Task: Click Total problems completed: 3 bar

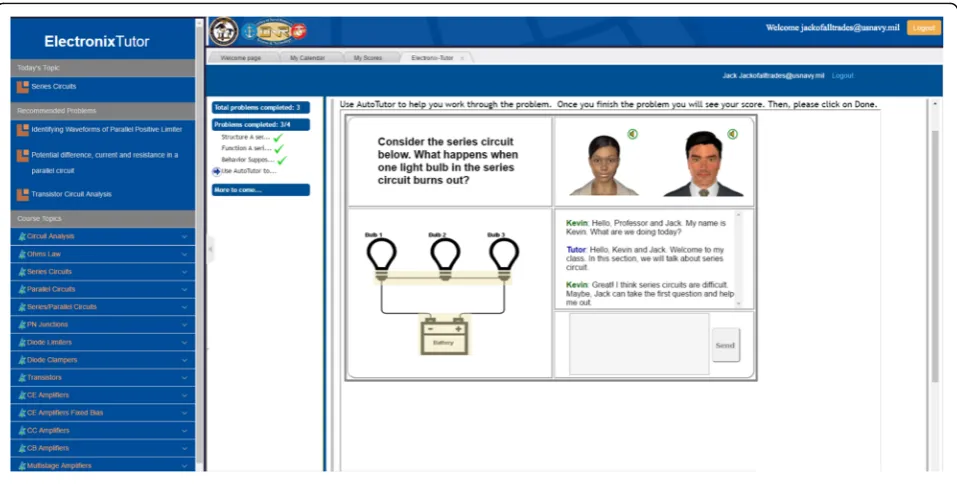Action: coord(261,107)
